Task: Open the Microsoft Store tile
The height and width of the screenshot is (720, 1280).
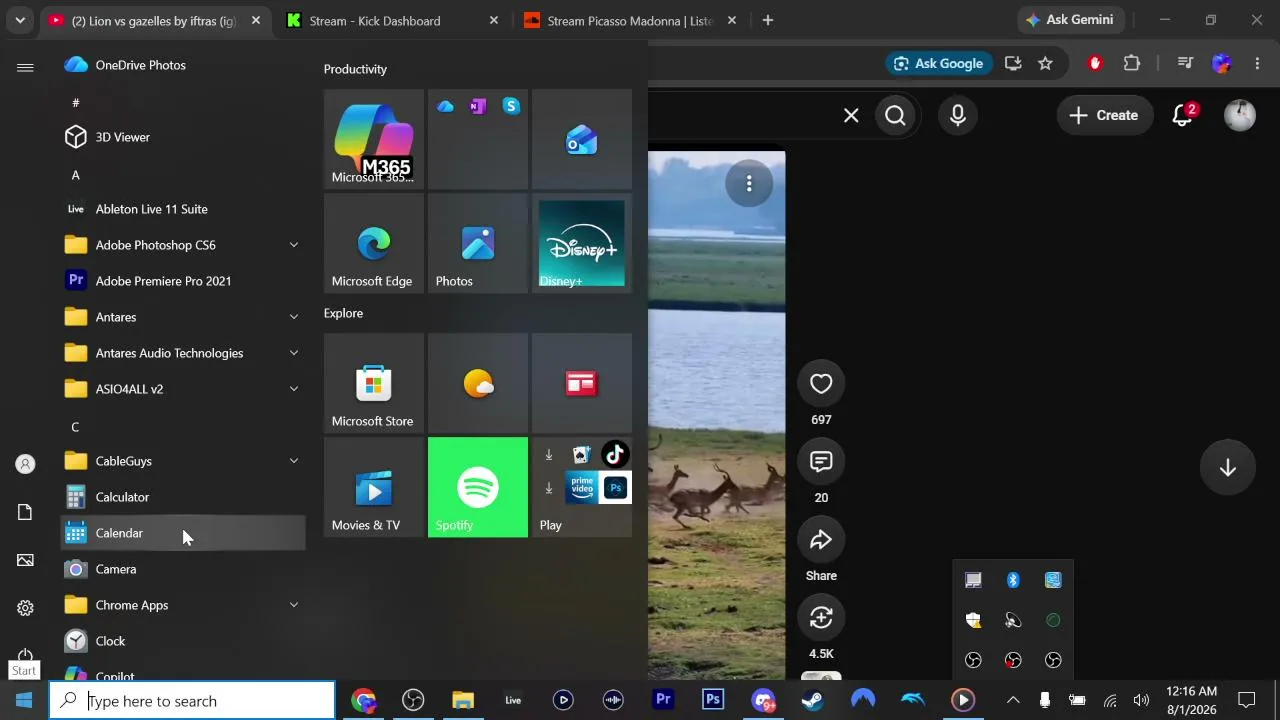Action: point(374,383)
